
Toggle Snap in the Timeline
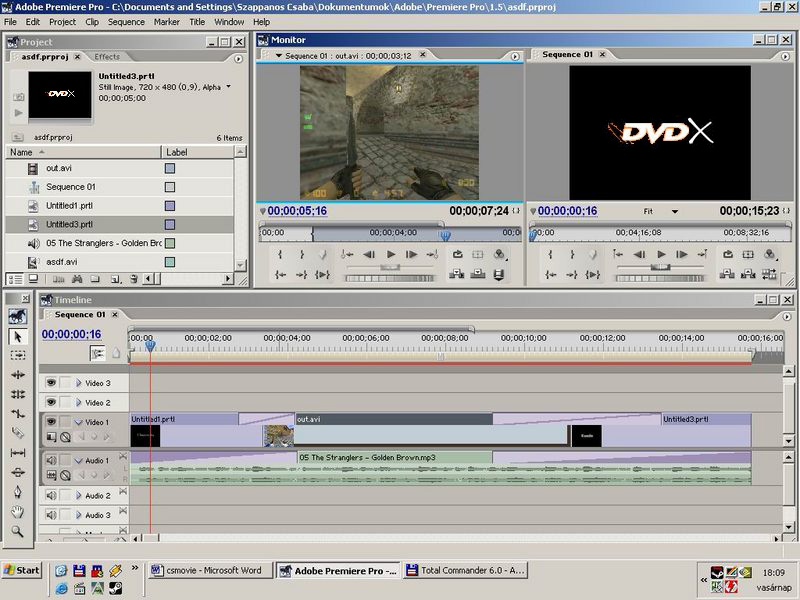pos(97,353)
